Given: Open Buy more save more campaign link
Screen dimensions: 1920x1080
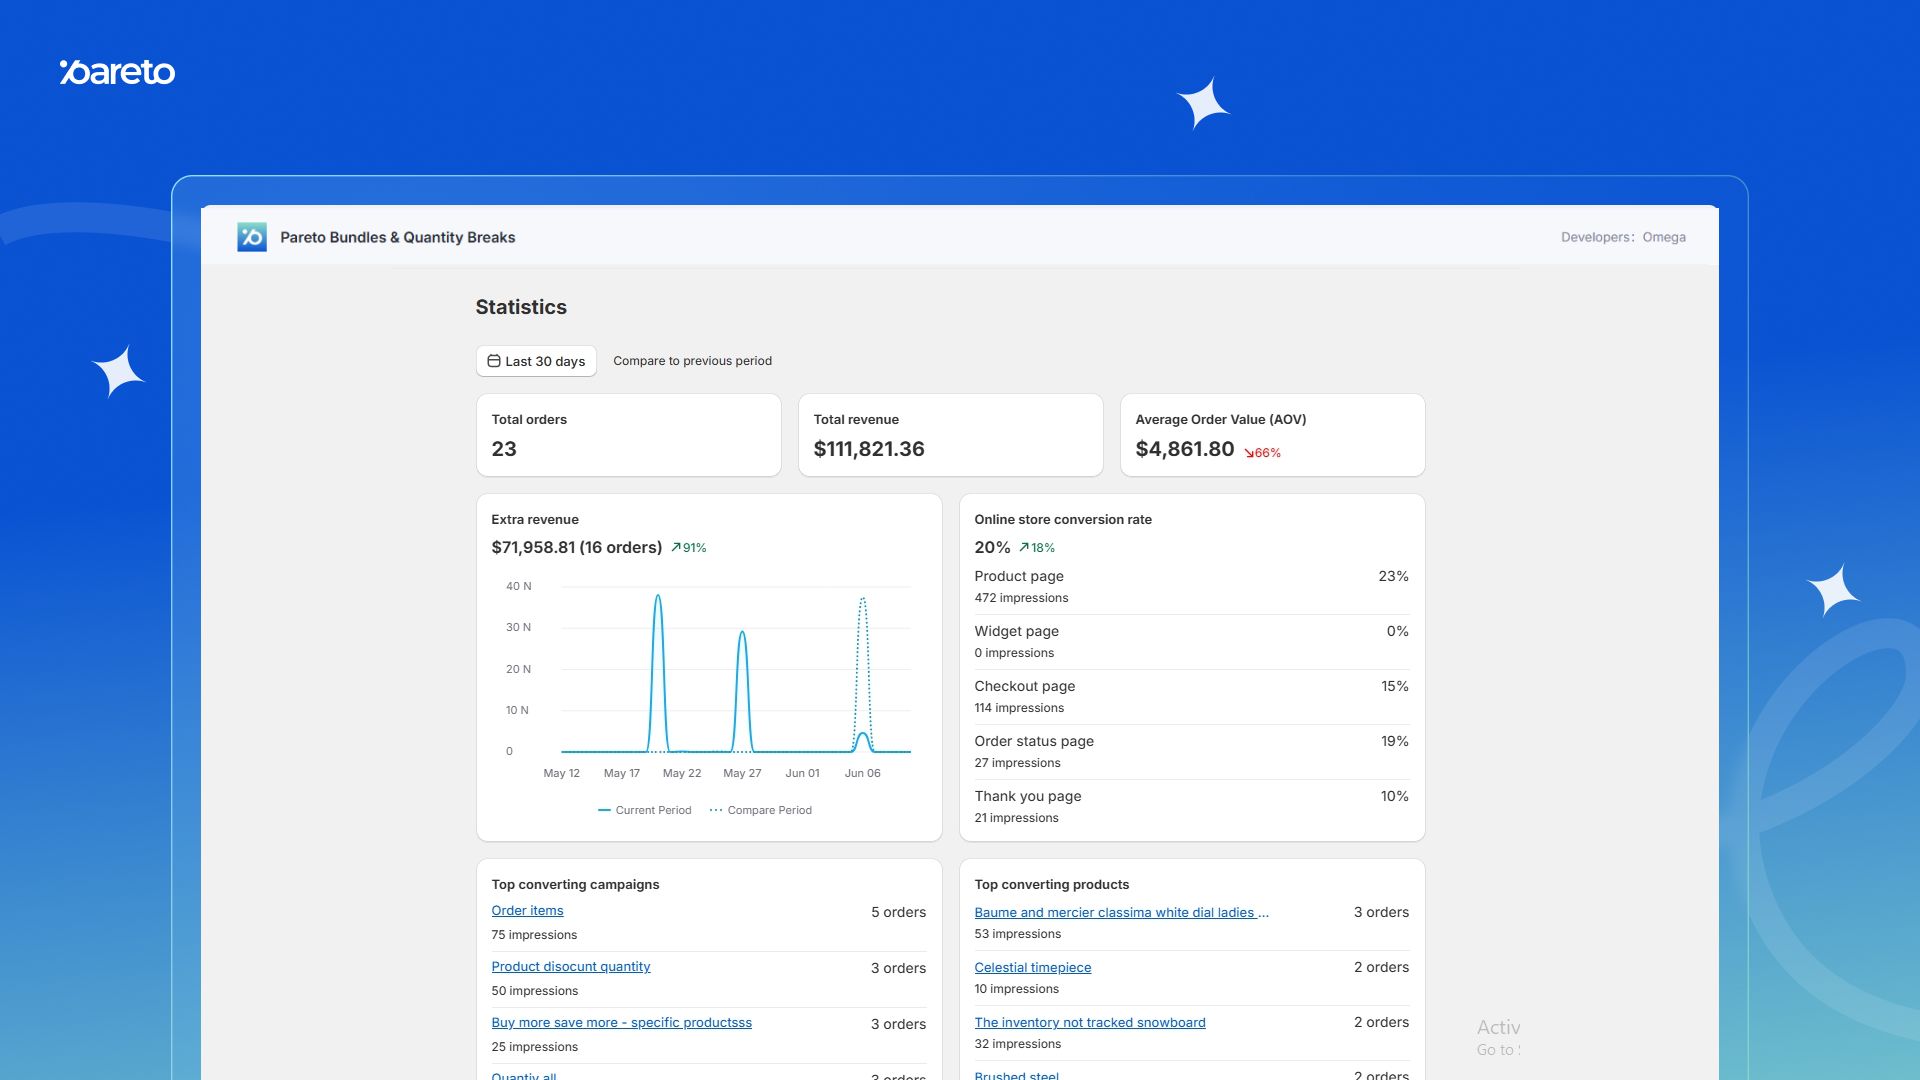Looking at the screenshot, I should click(621, 1023).
